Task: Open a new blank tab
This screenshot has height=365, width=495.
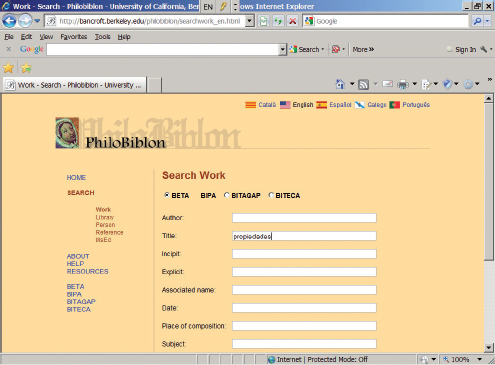Action: 154,85
